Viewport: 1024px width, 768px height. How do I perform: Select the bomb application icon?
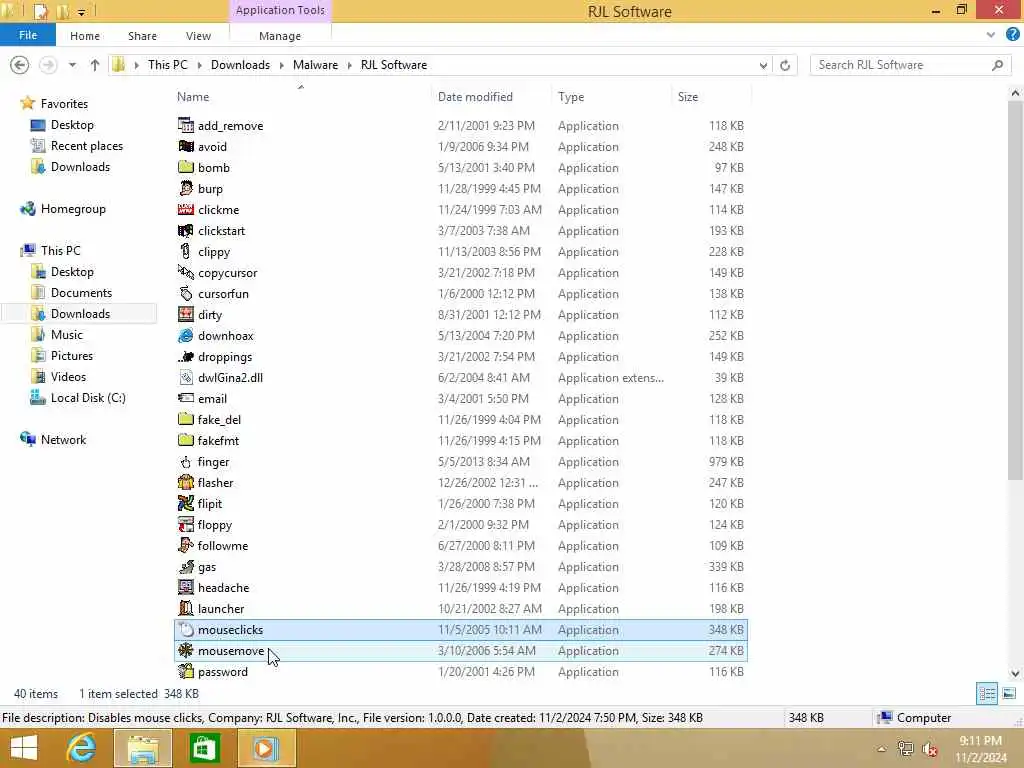point(185,167)
